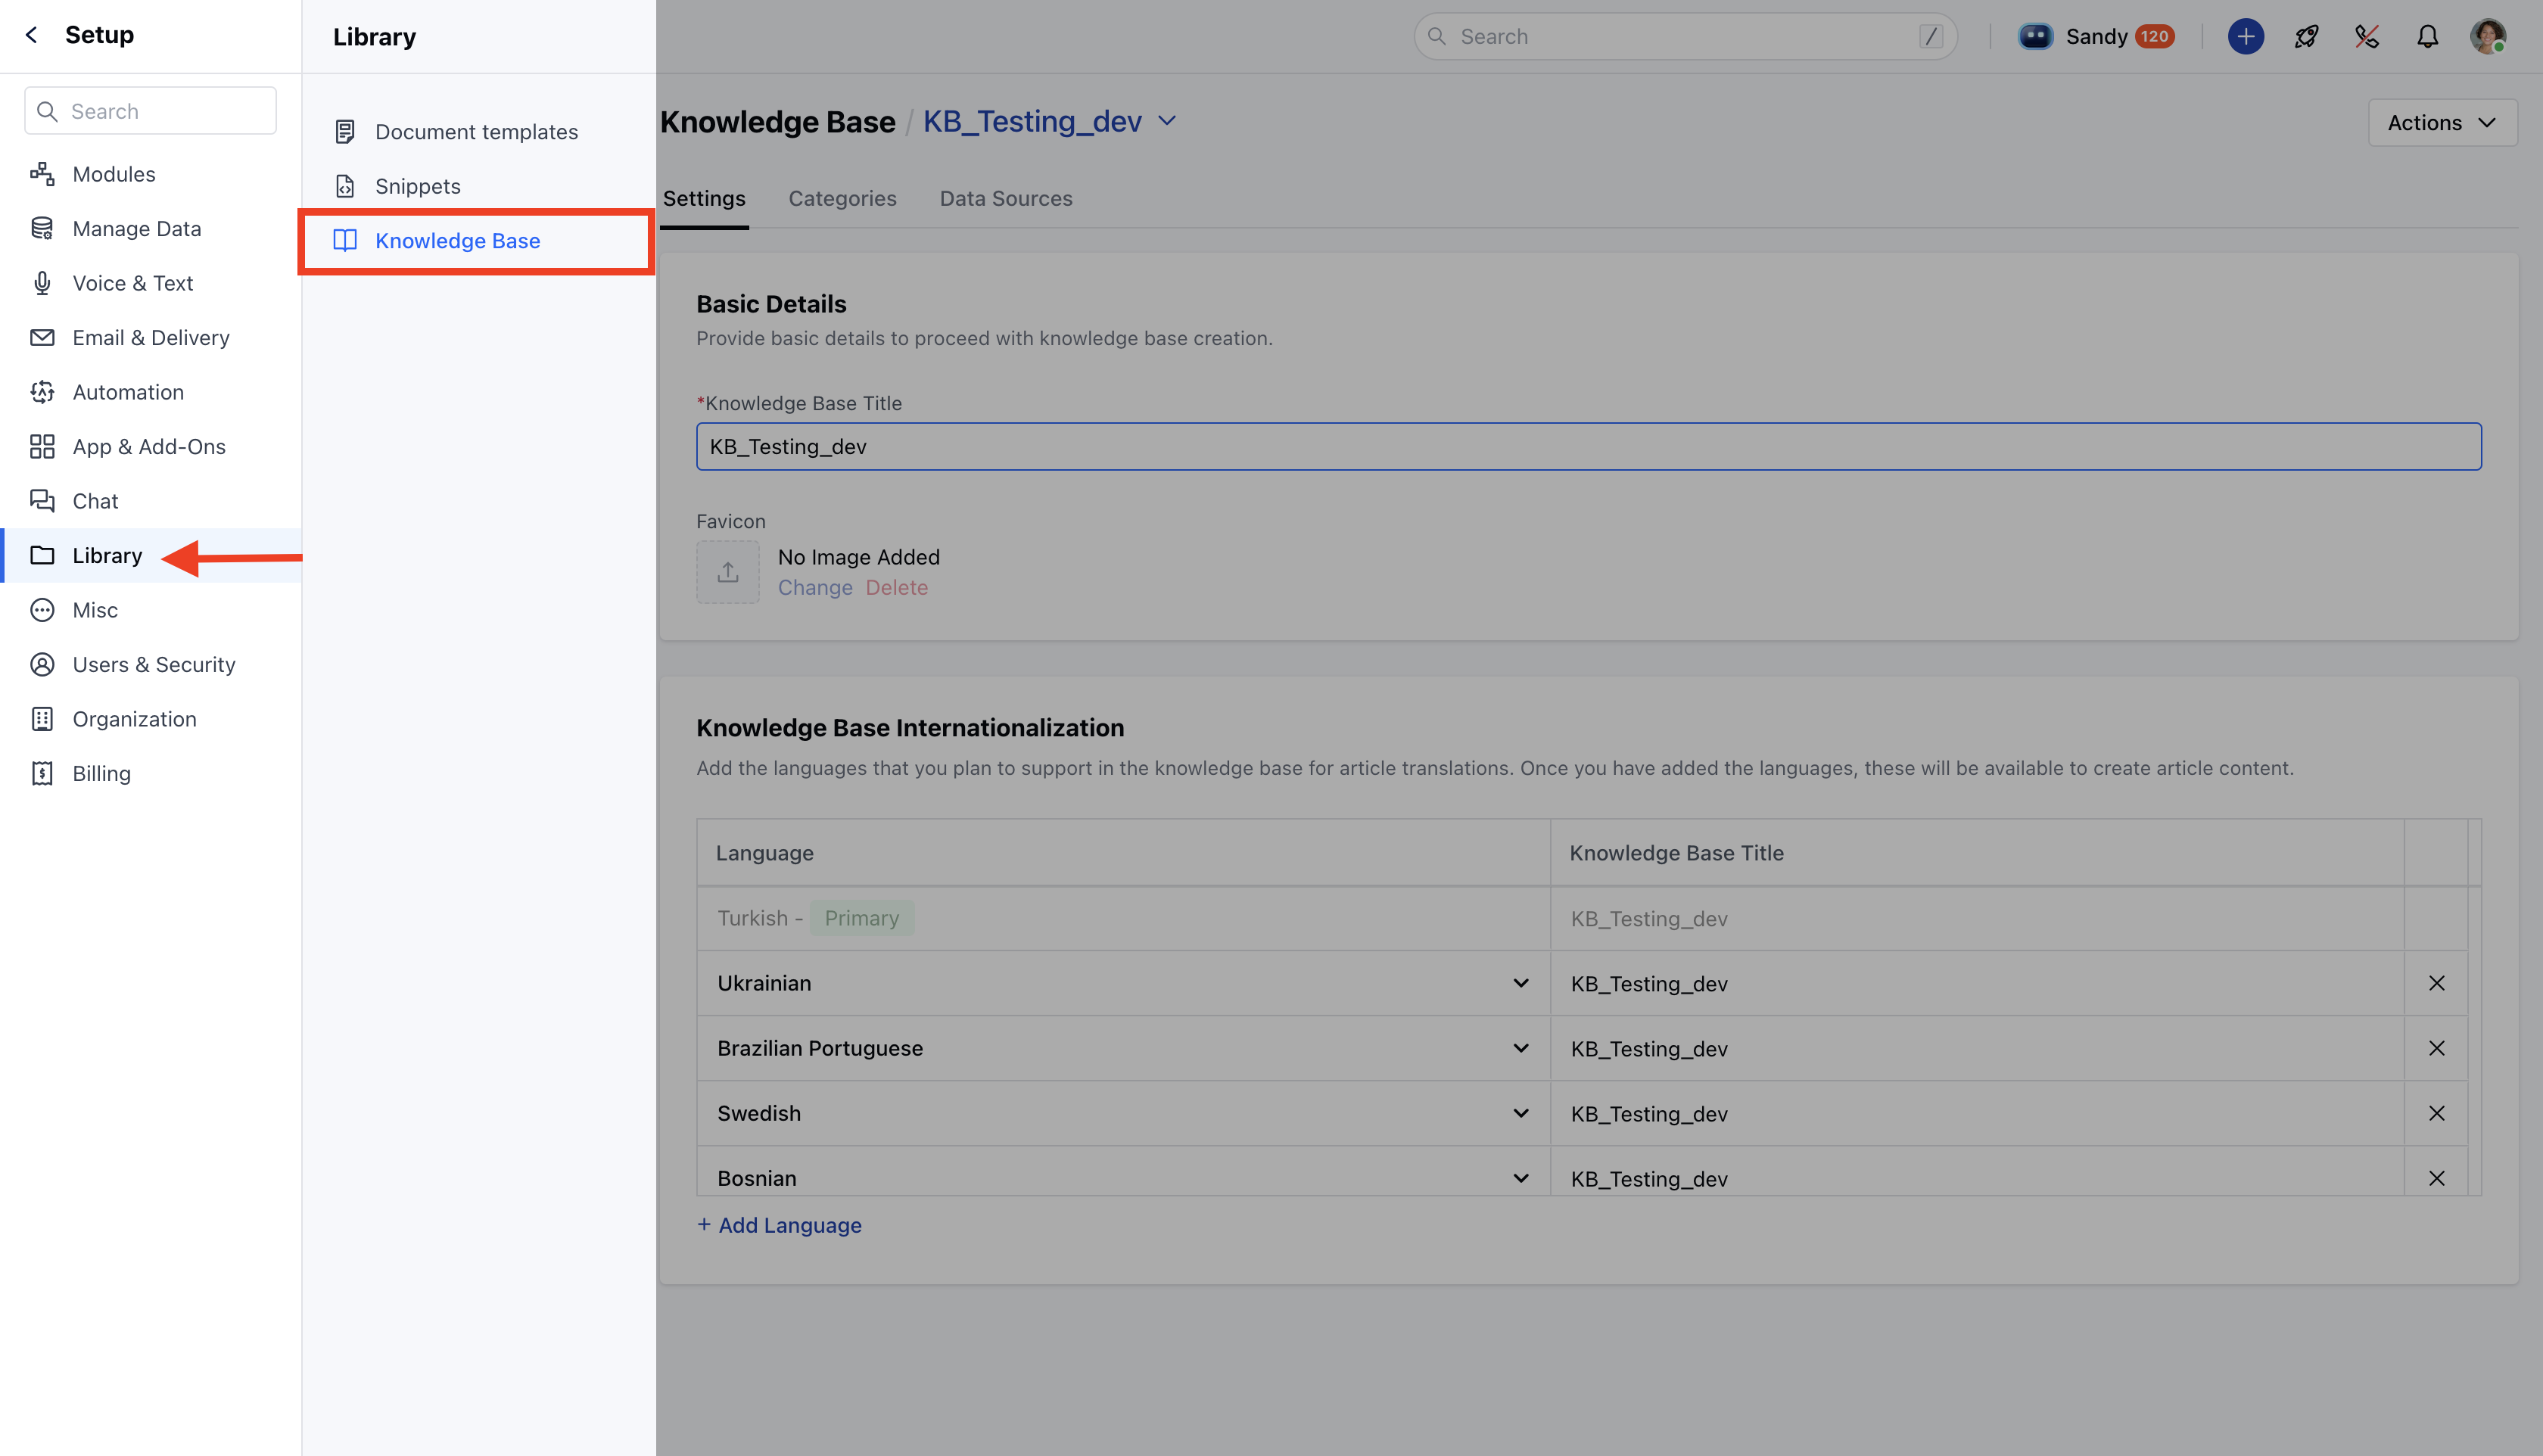This screenshot has width=2543, height=1456.
Task: Click the Knowledge Base Title input field
Action: [x=1588, y=447]
